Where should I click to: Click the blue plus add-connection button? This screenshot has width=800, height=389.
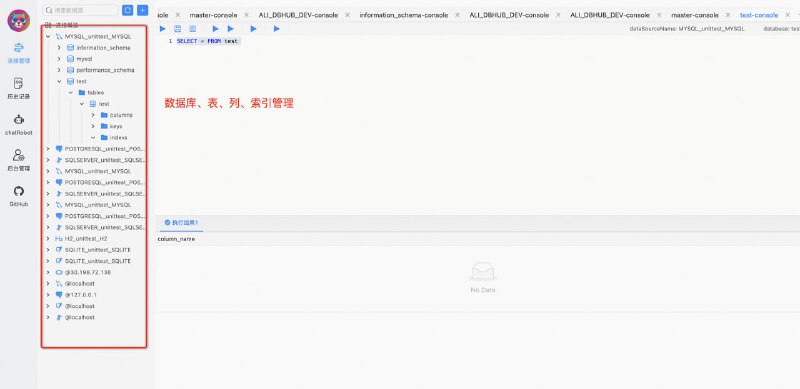(143, 10)
